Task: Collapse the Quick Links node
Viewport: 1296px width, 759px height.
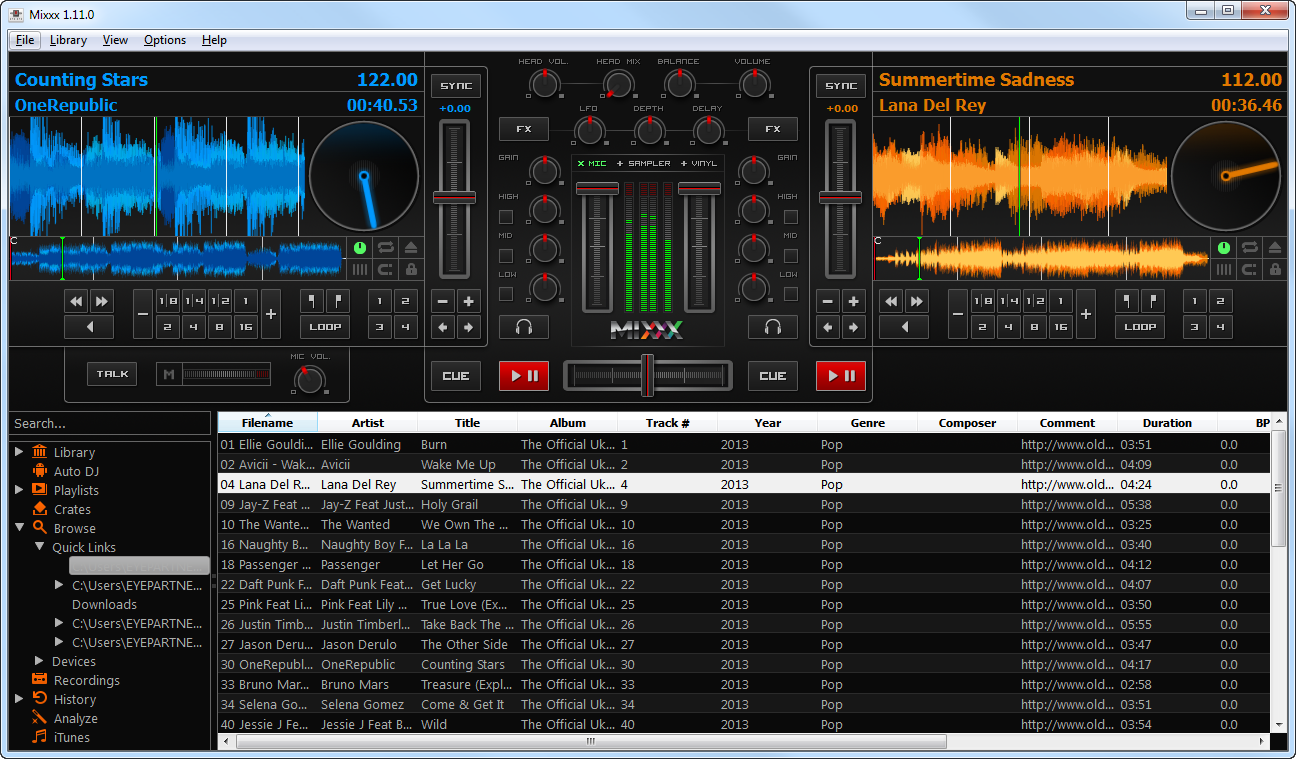Action: pos(39,547)
